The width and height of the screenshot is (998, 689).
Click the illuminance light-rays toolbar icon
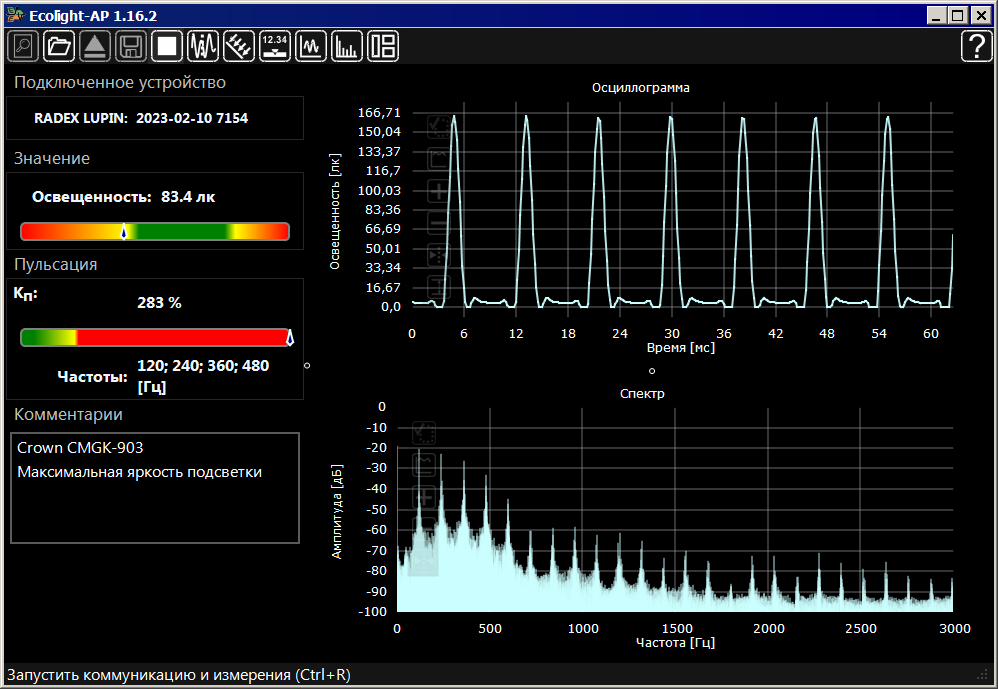point(239,46)
